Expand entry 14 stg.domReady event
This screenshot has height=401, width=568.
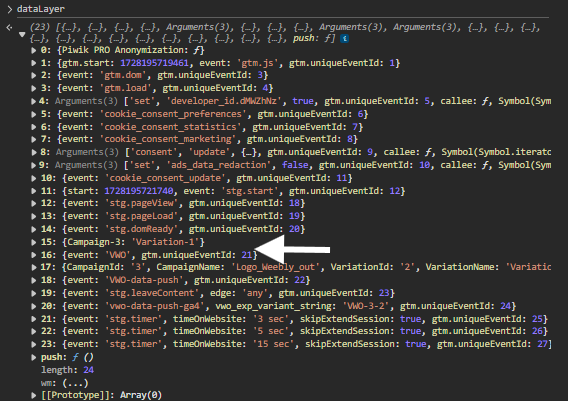click(x=34, y=229)
